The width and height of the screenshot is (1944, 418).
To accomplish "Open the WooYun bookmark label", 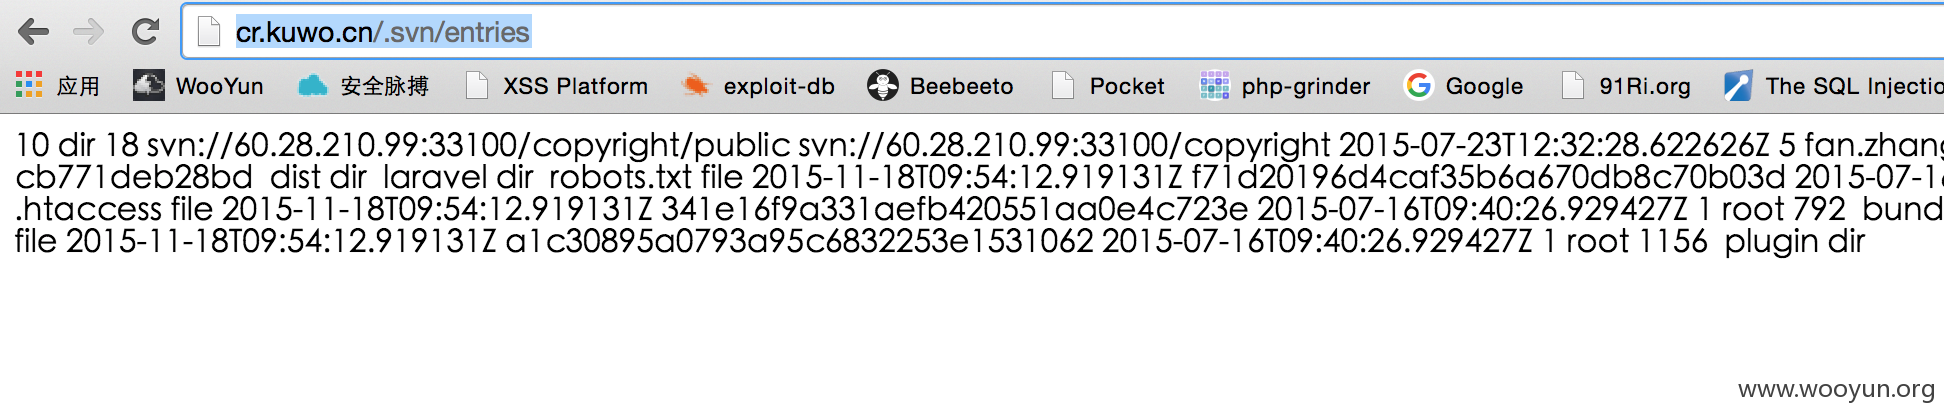I will coord(220,86).
